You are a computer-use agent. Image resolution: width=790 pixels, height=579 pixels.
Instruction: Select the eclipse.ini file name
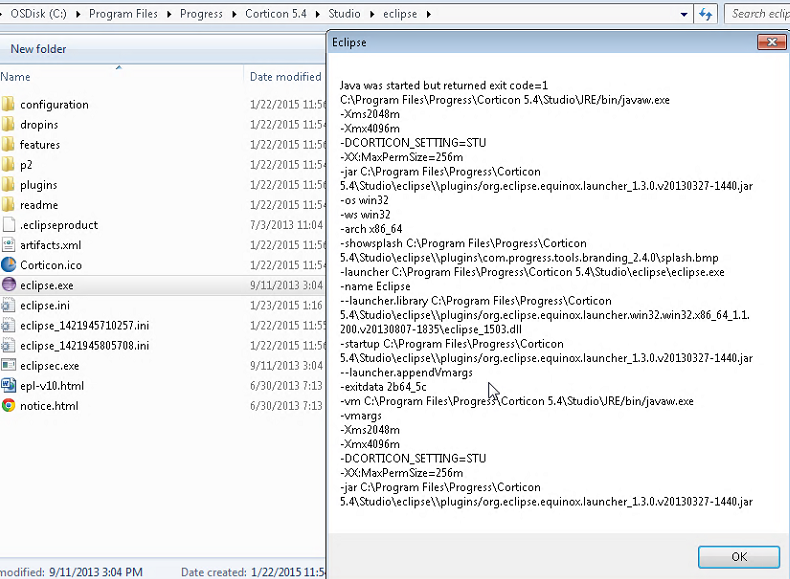pos(45,306)
